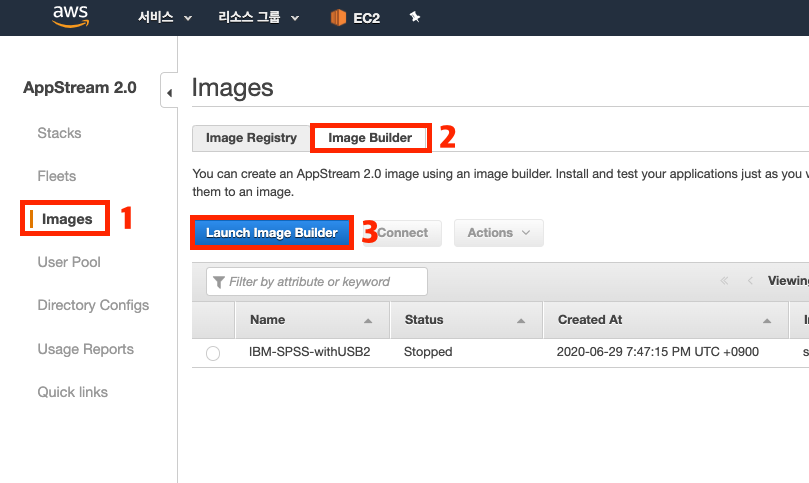
Task: Click the Stopped status cell
Action: point(428,352)
